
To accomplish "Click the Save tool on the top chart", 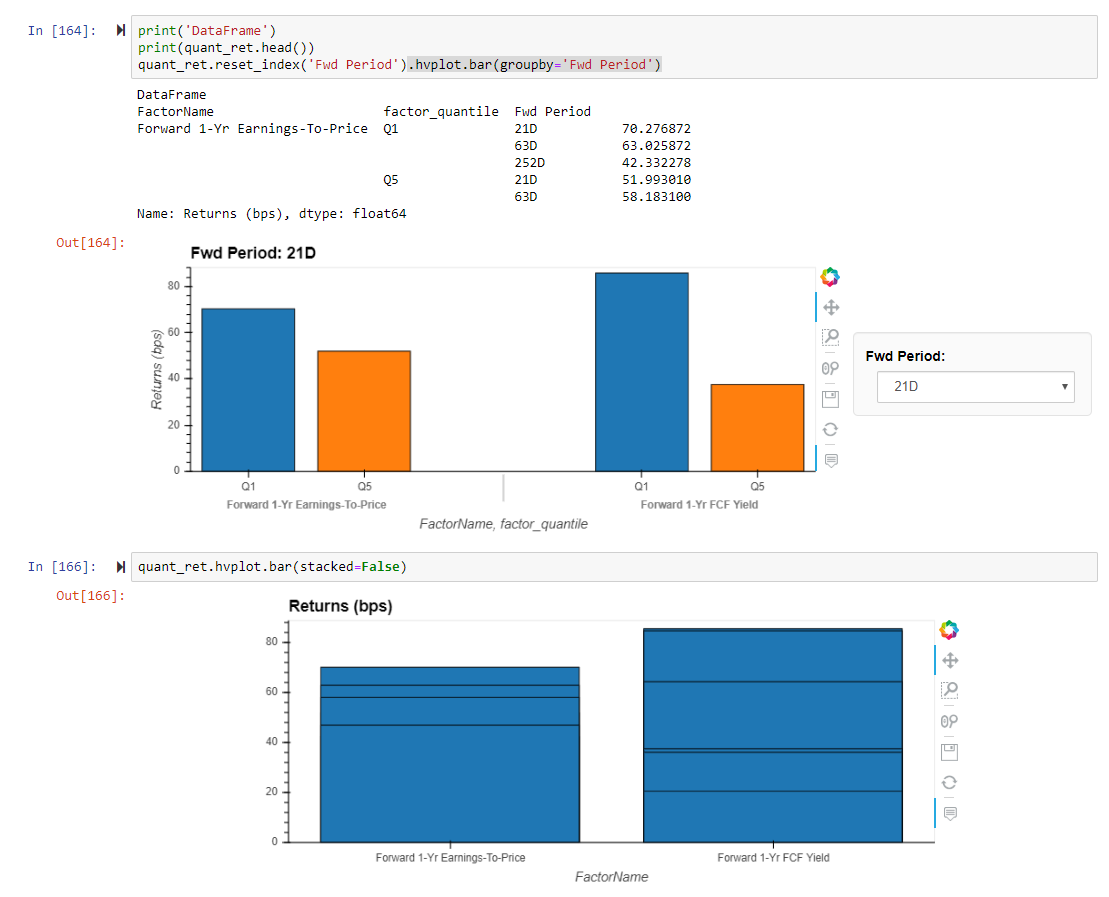I will (x=831, y=399).
